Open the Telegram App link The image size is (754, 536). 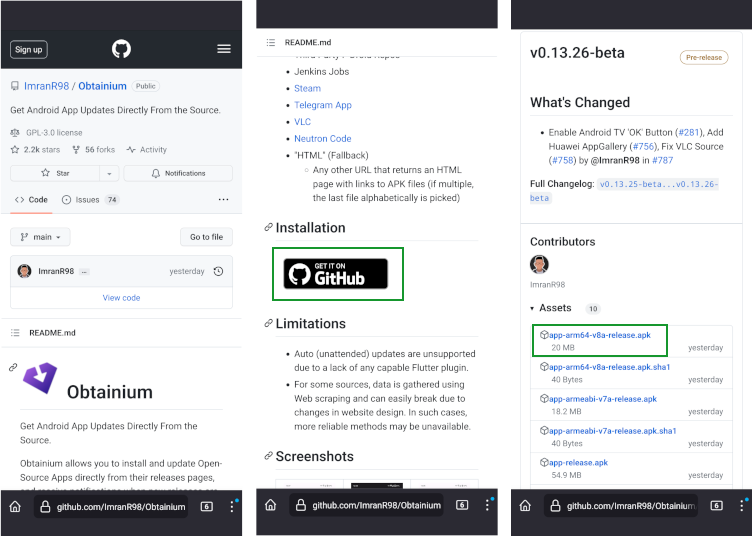323,105
